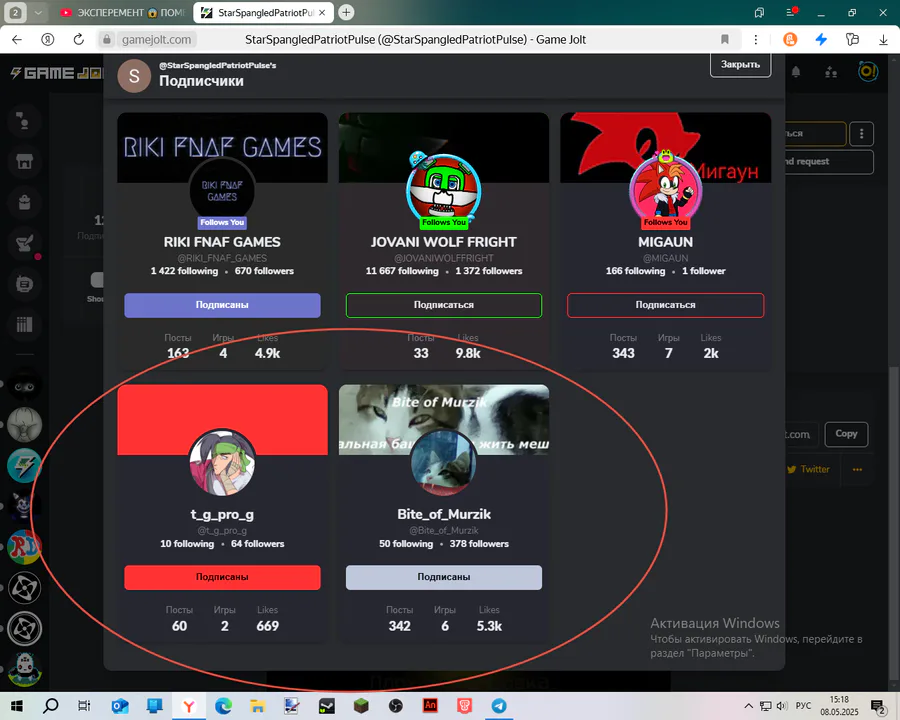The height and width of the screenshot is (720, 900).
Task: Click the MIGAUN profile name
Action: coord(665,242)
